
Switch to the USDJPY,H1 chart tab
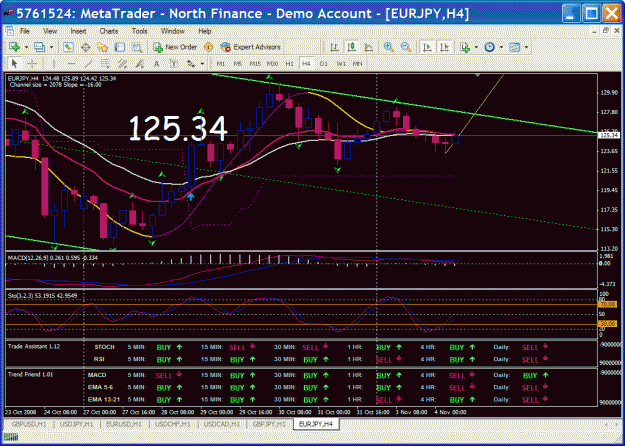(77, 424)
